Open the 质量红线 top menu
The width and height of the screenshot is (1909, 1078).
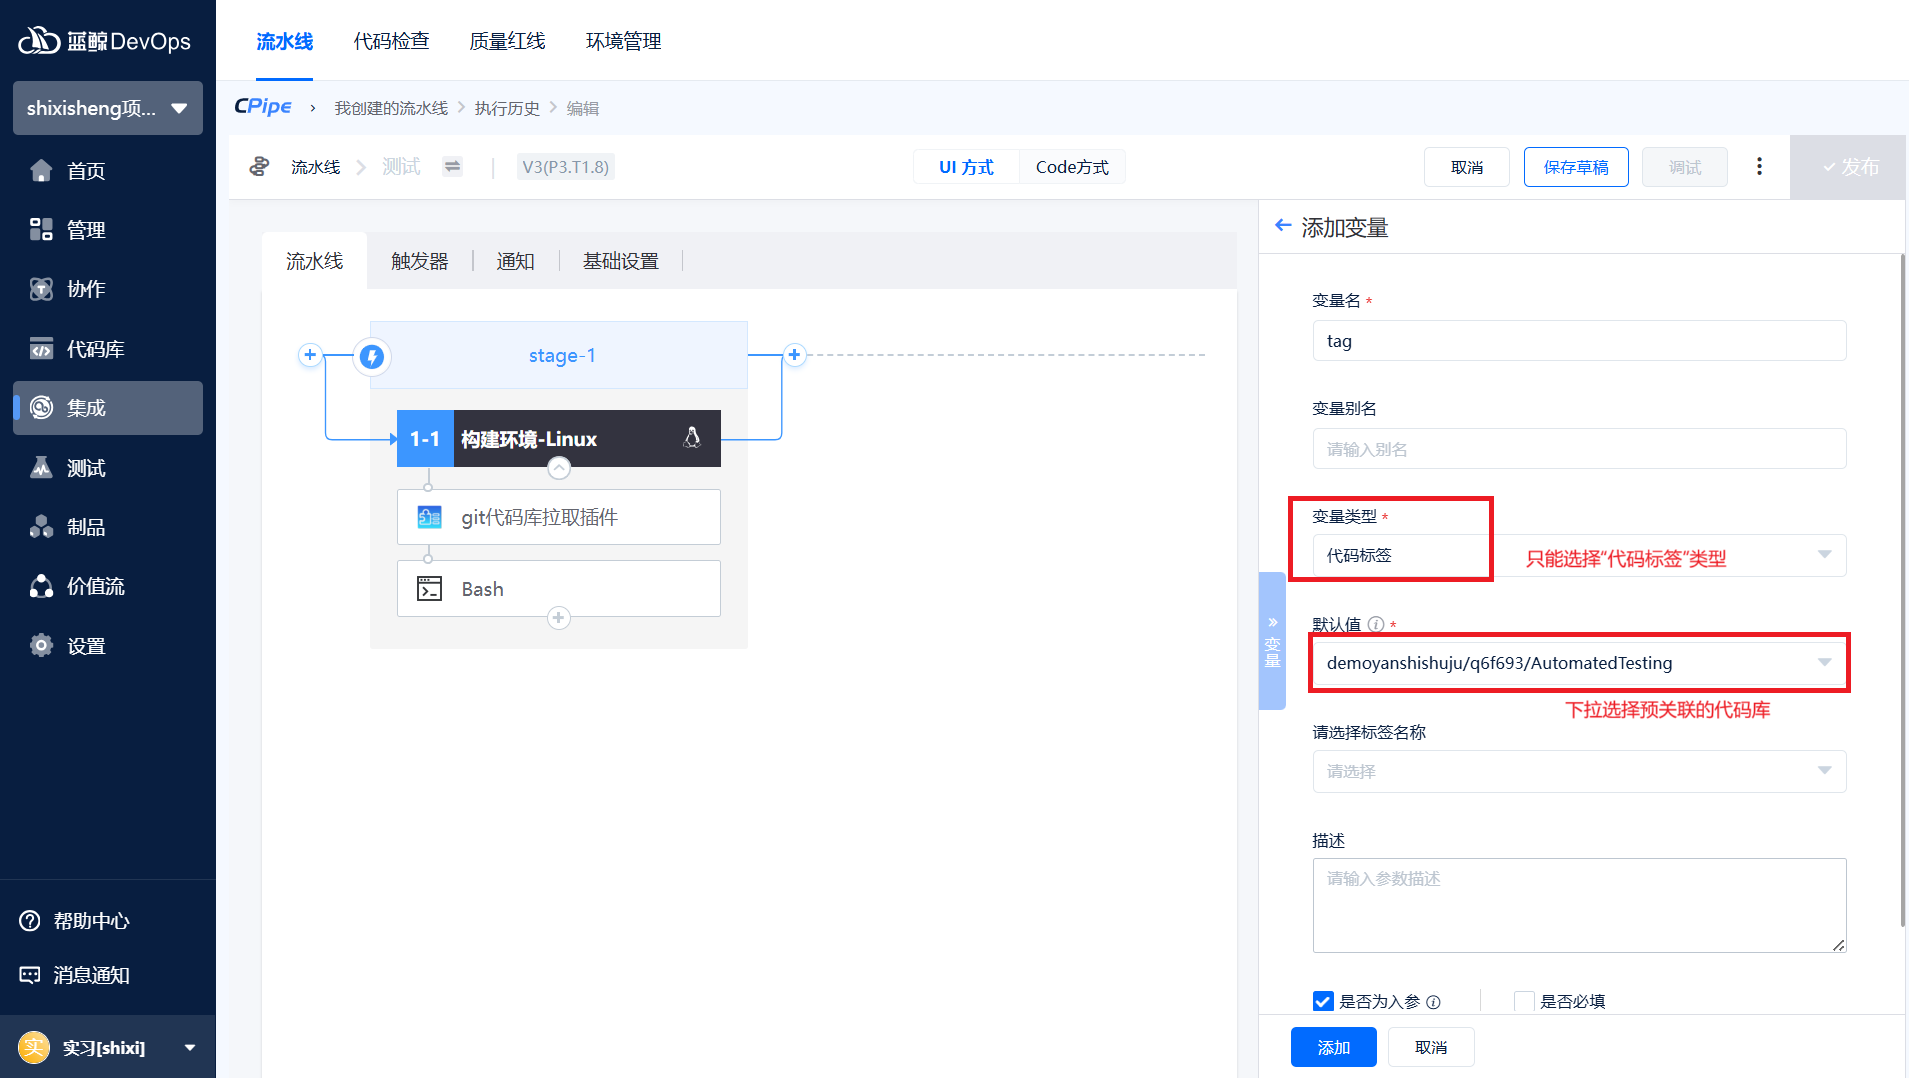click(x=507, y=41)
